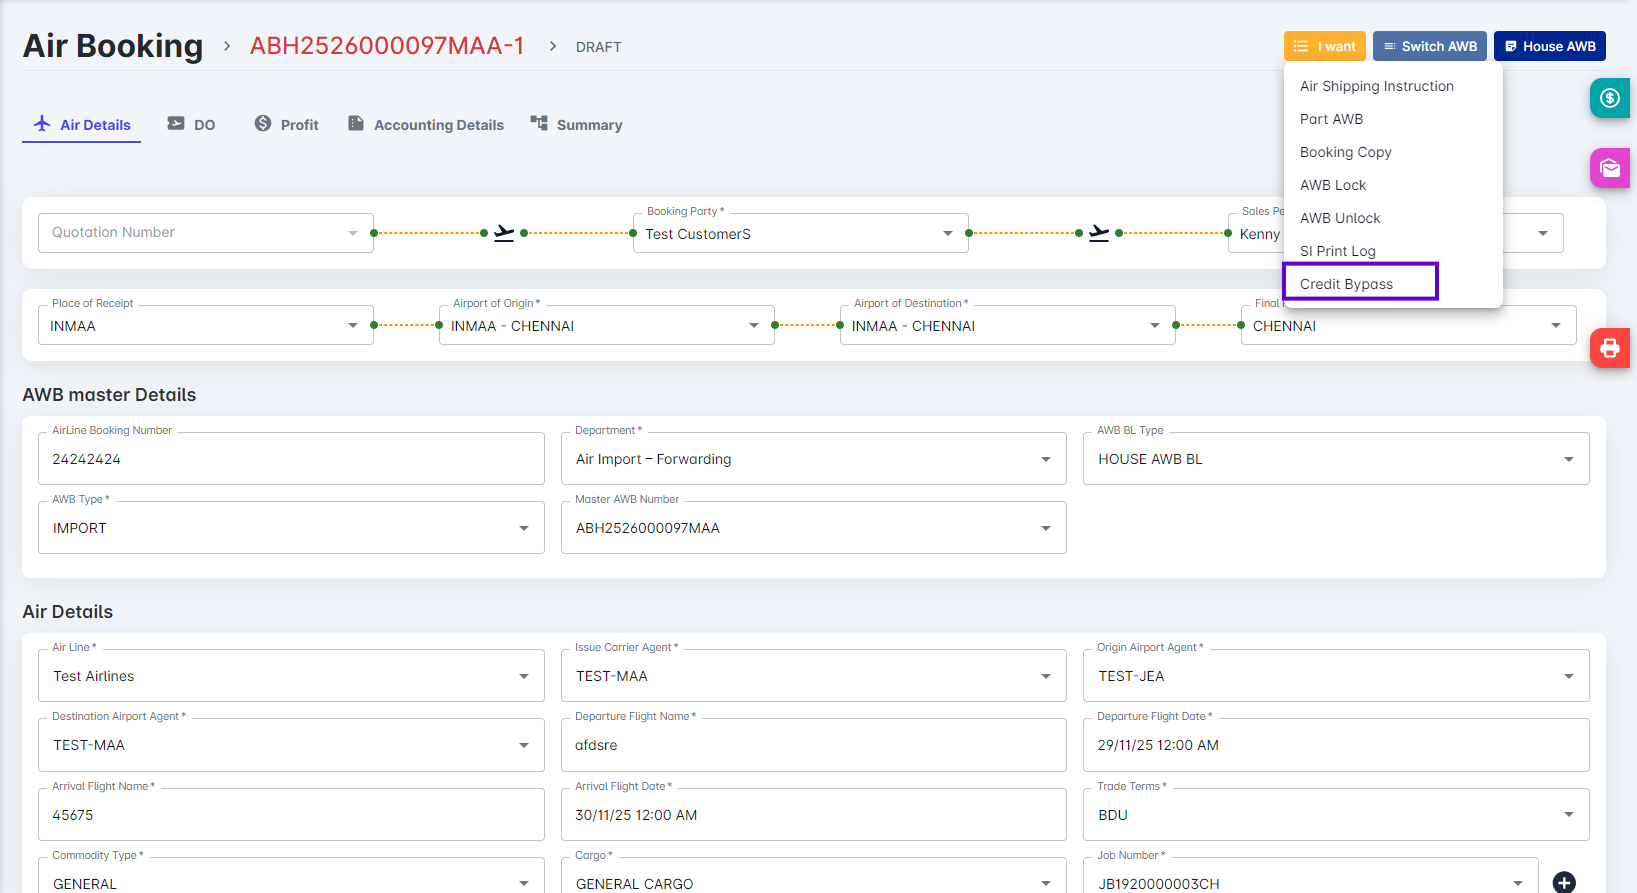The height and width of the screenshot is (893, 1637).
Task: Choose AWB Lock menu option
Action: point(1333,185)
